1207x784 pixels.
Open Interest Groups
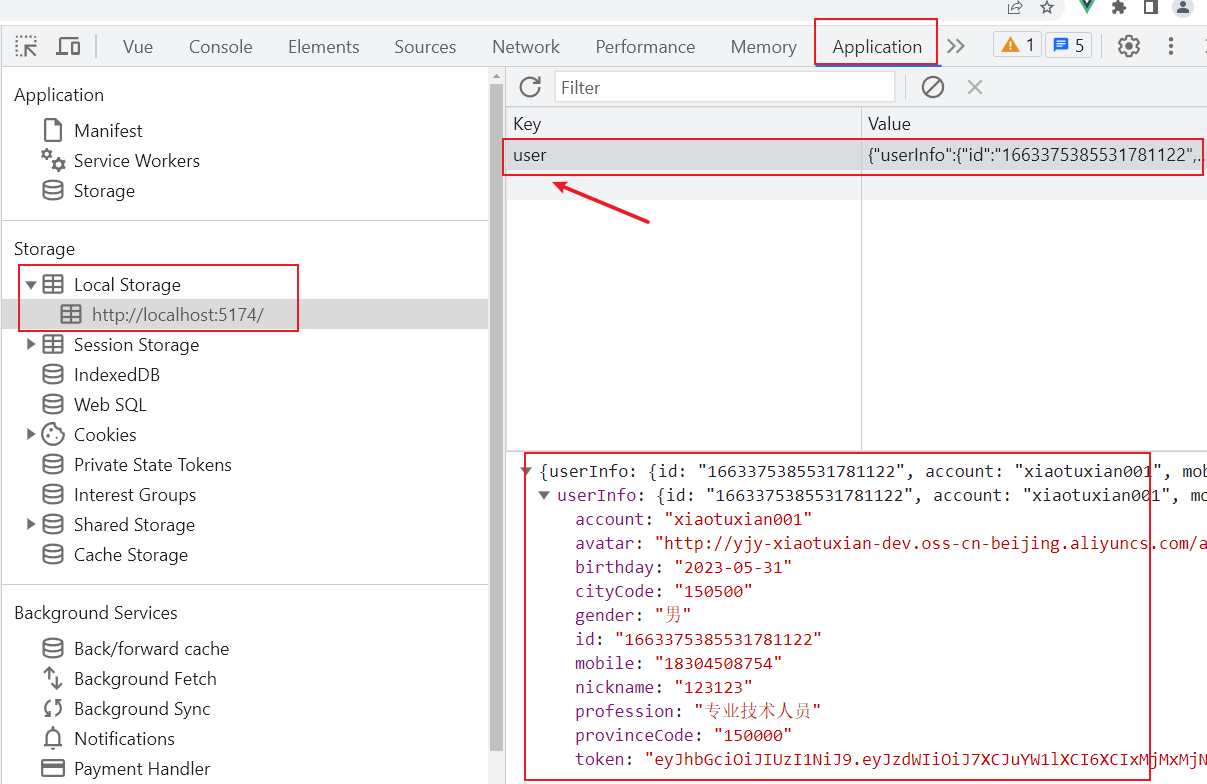click(135, 495)
